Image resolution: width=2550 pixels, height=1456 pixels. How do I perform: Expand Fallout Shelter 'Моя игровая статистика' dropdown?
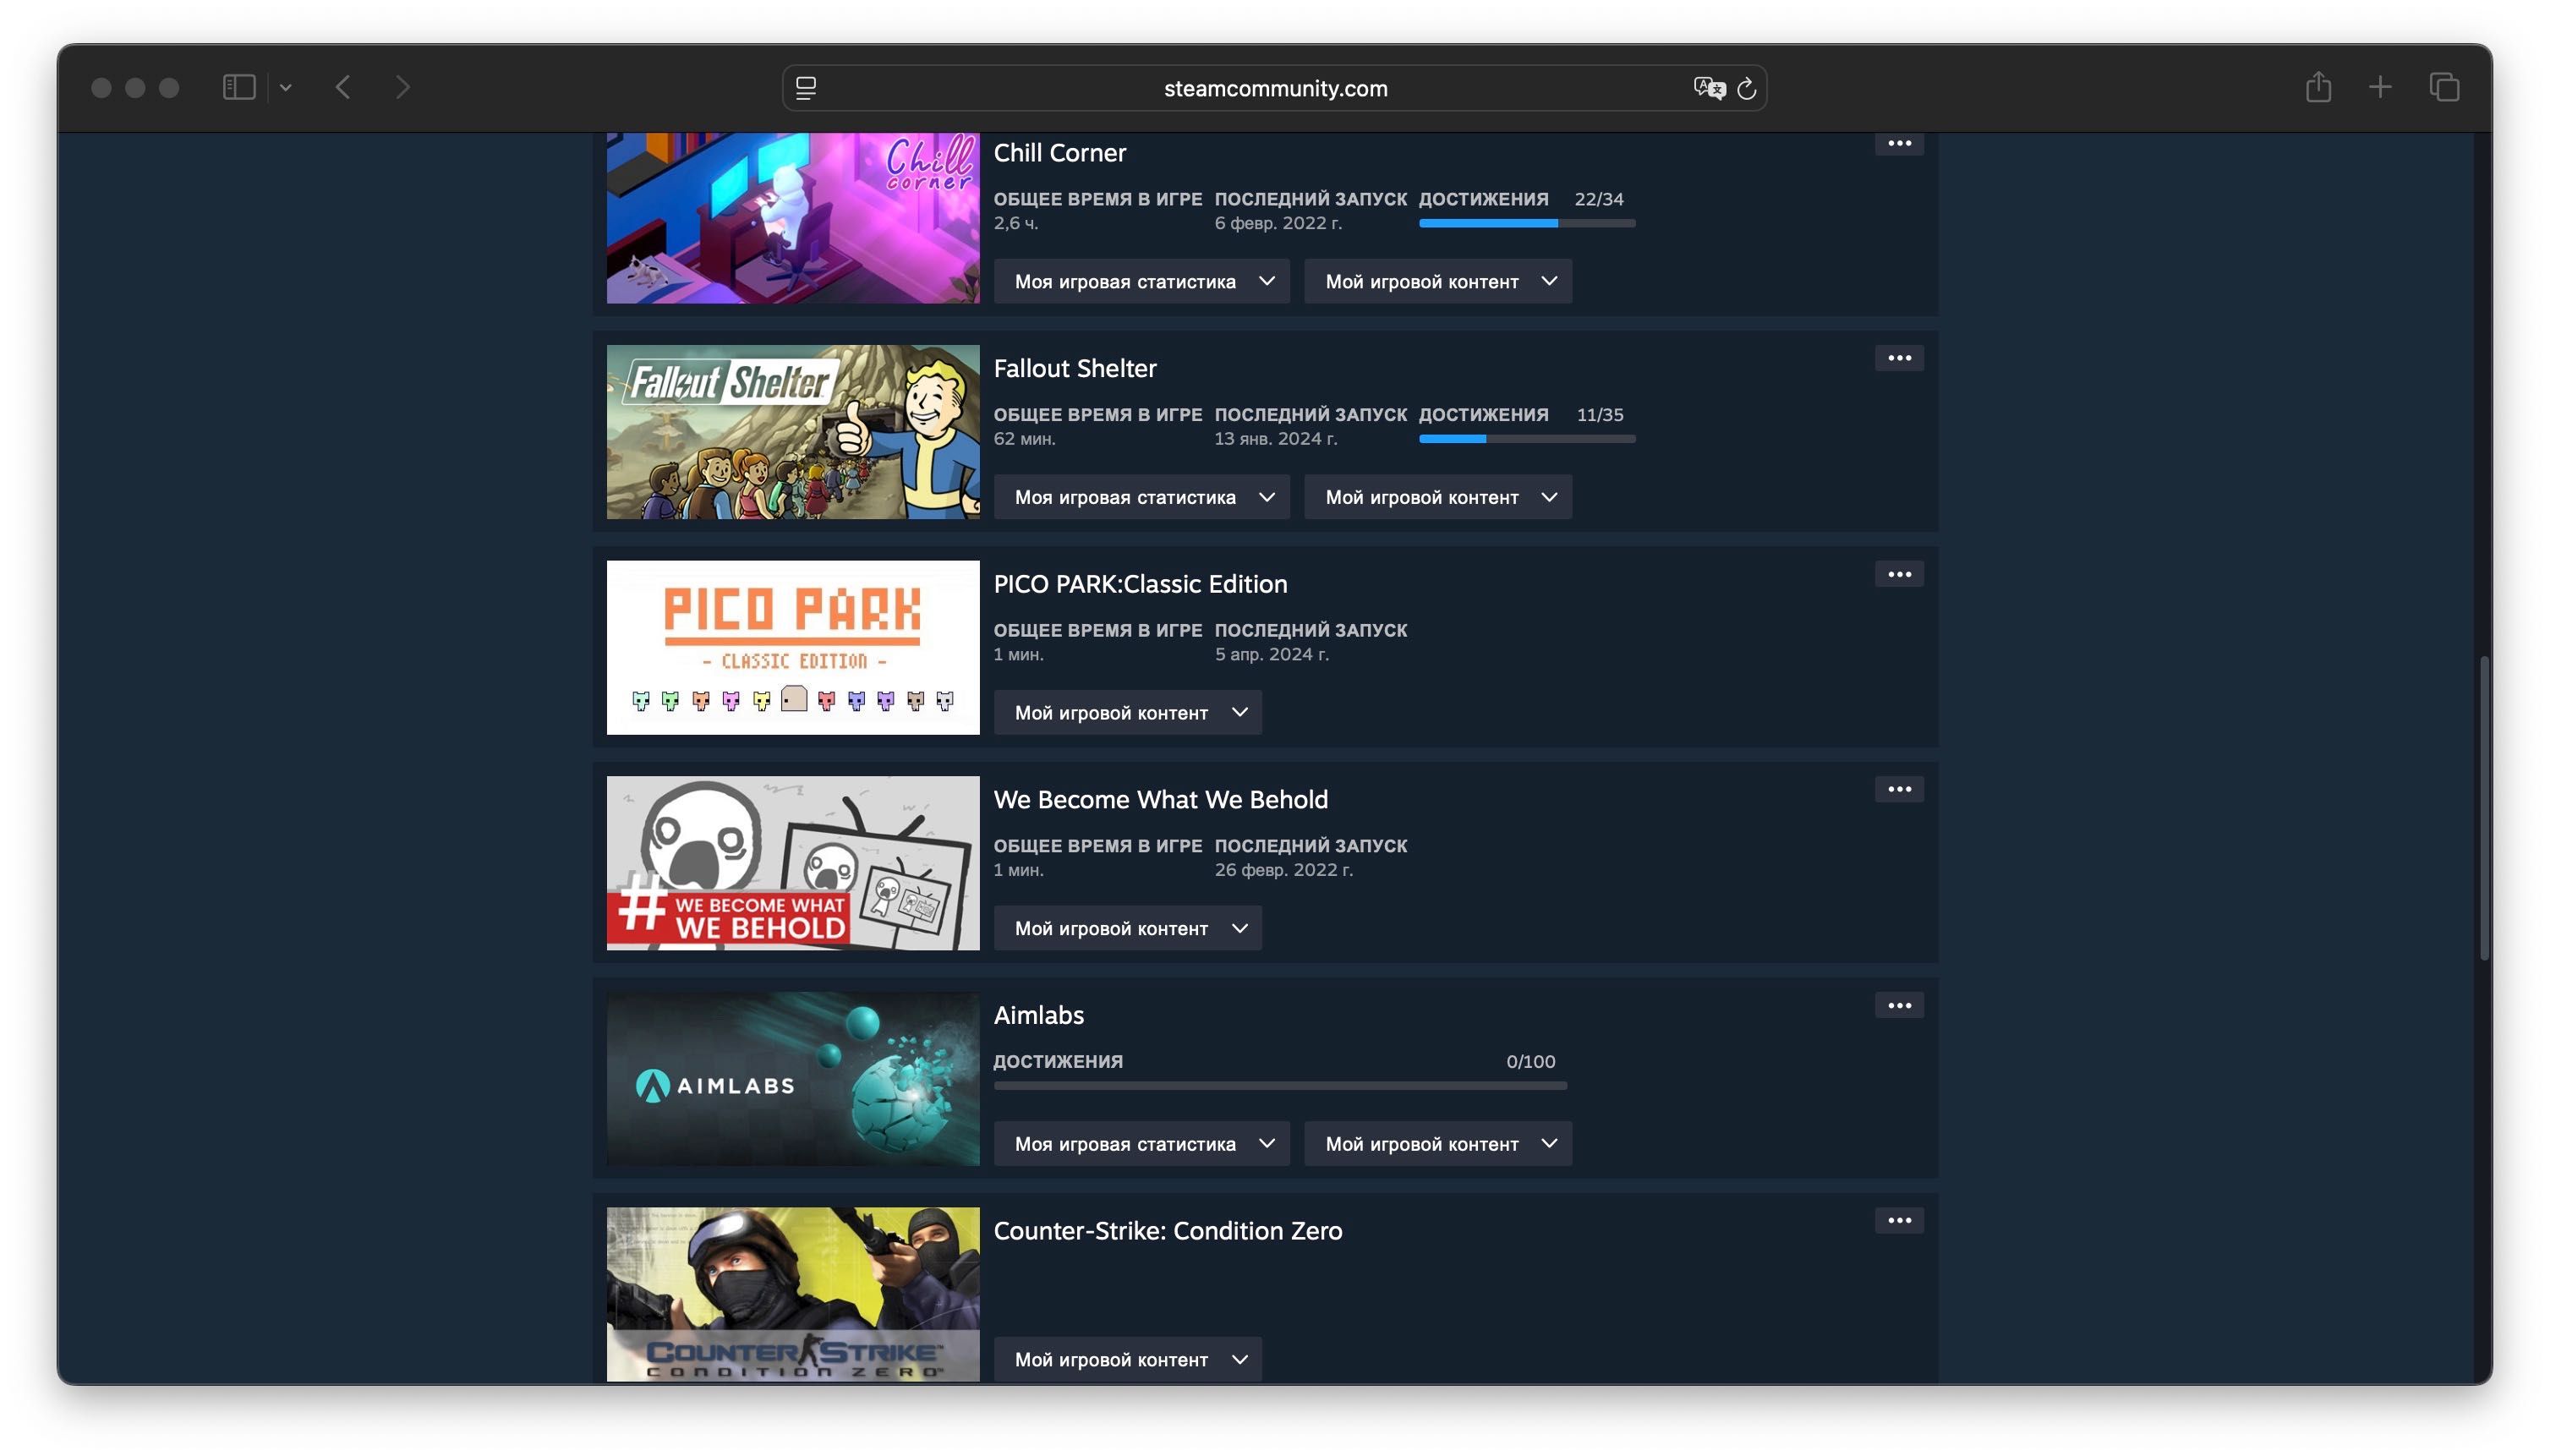tap(1141, 497)
